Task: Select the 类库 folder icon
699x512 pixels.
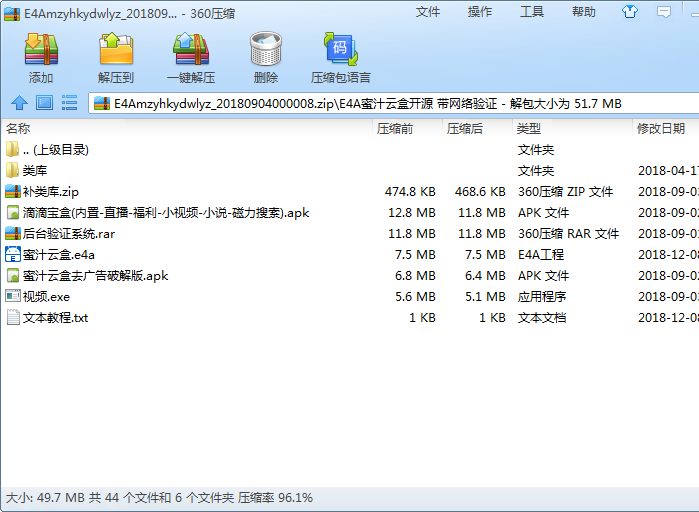Action: click(12, 170)
